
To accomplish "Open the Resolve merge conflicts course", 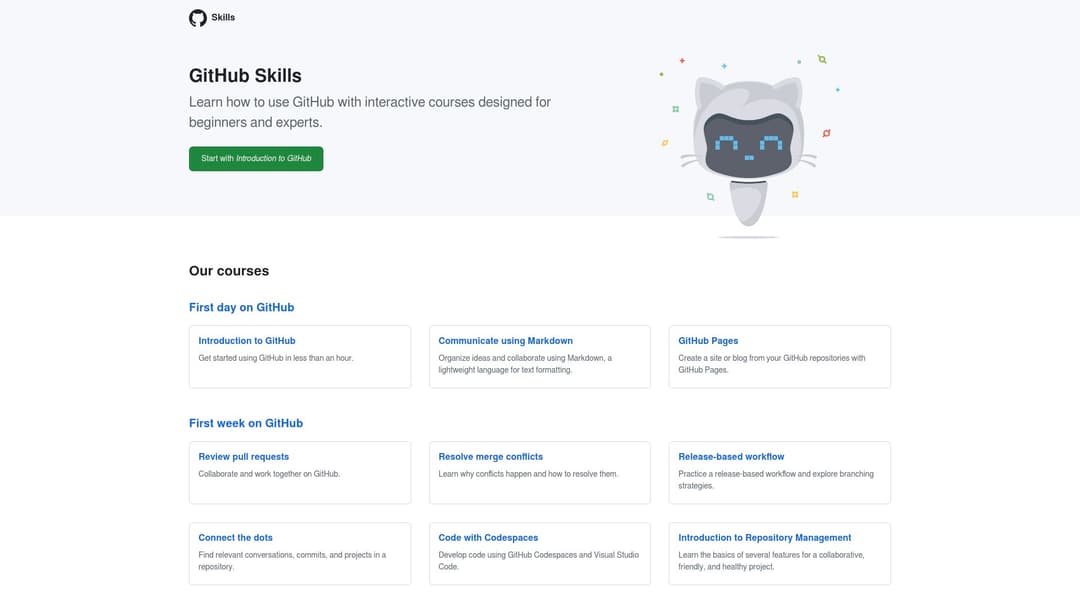I will pos(490,457).
